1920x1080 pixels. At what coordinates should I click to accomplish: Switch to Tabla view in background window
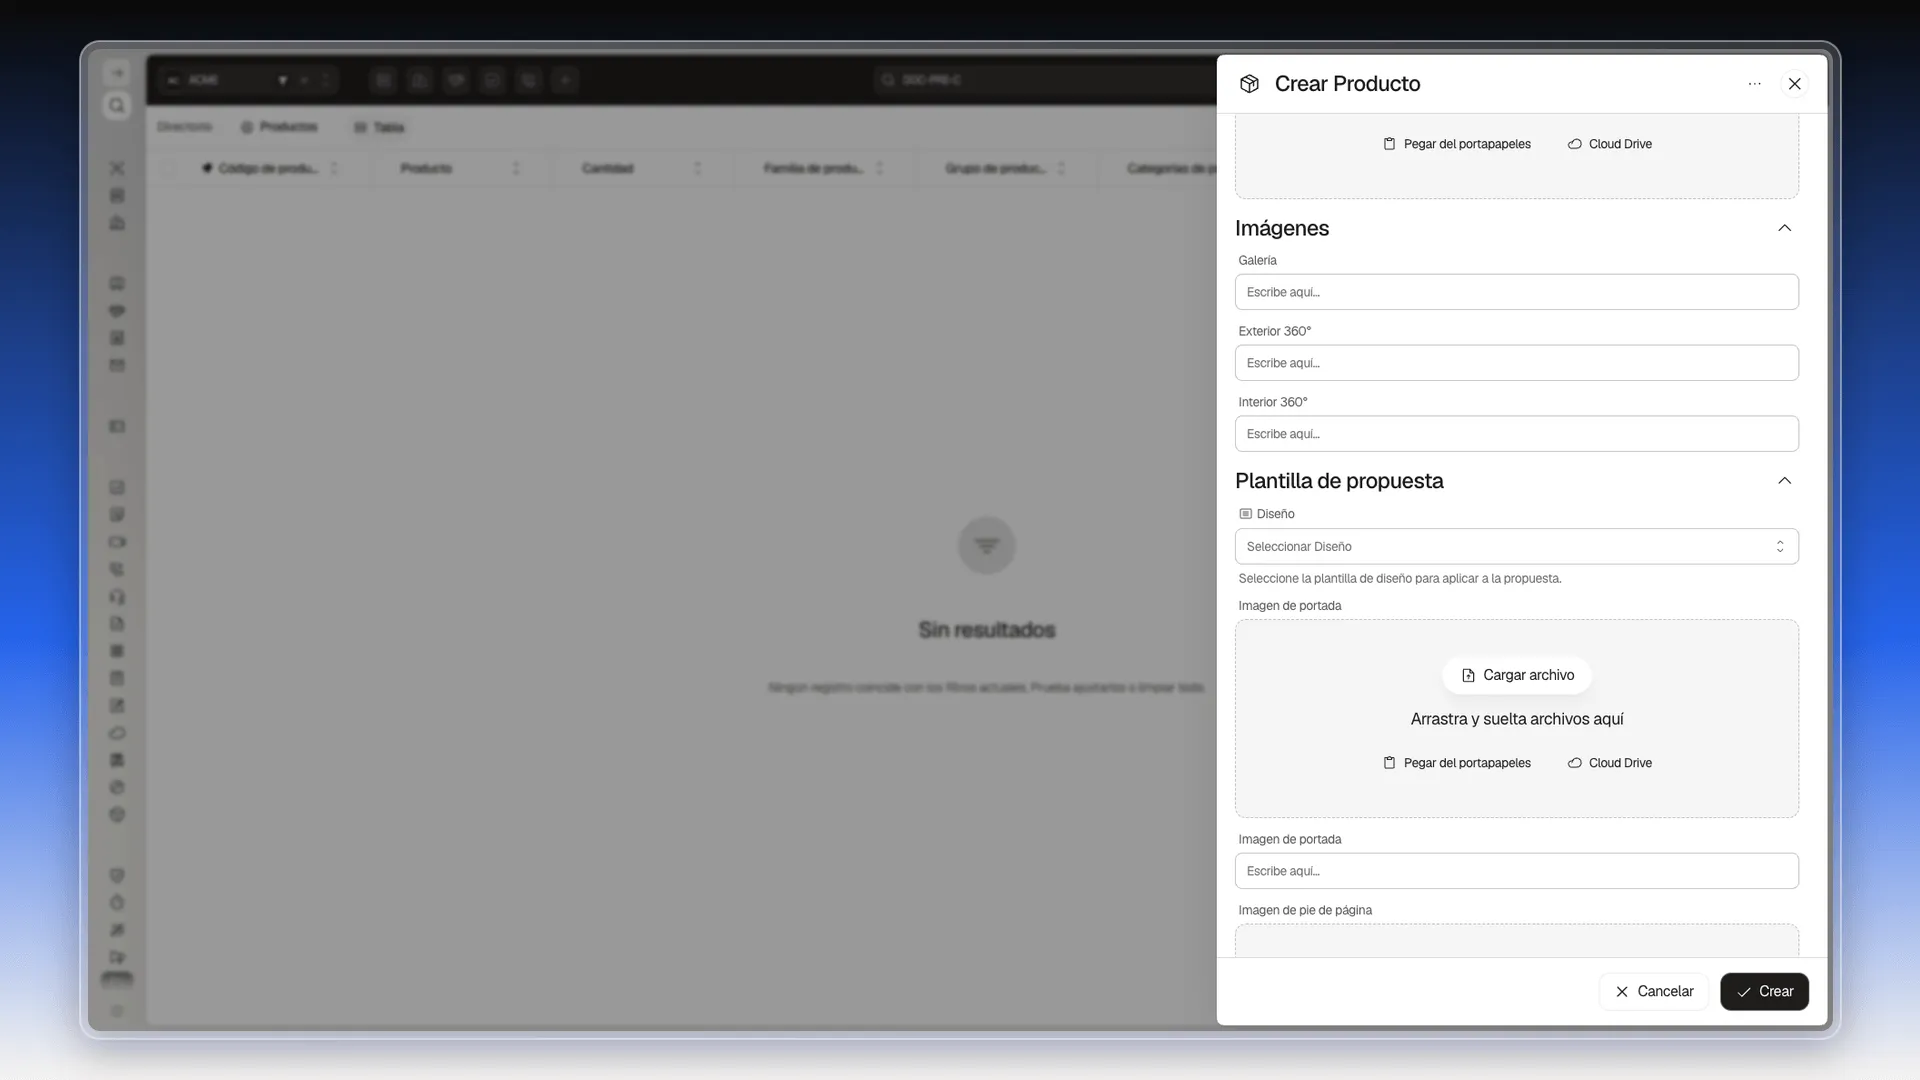point(379,127)
